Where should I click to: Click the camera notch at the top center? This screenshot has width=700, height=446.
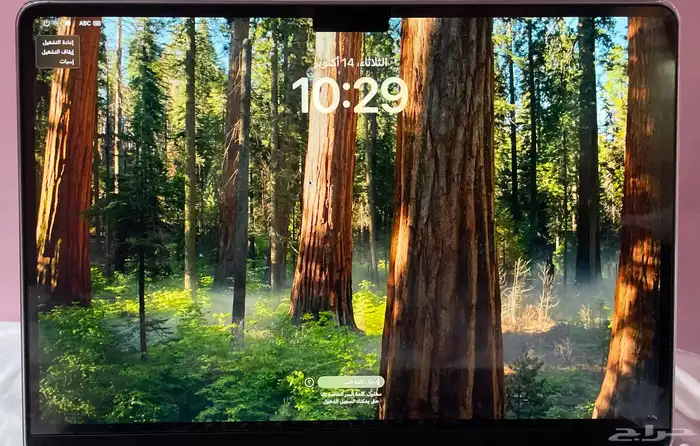pos(350,22)
